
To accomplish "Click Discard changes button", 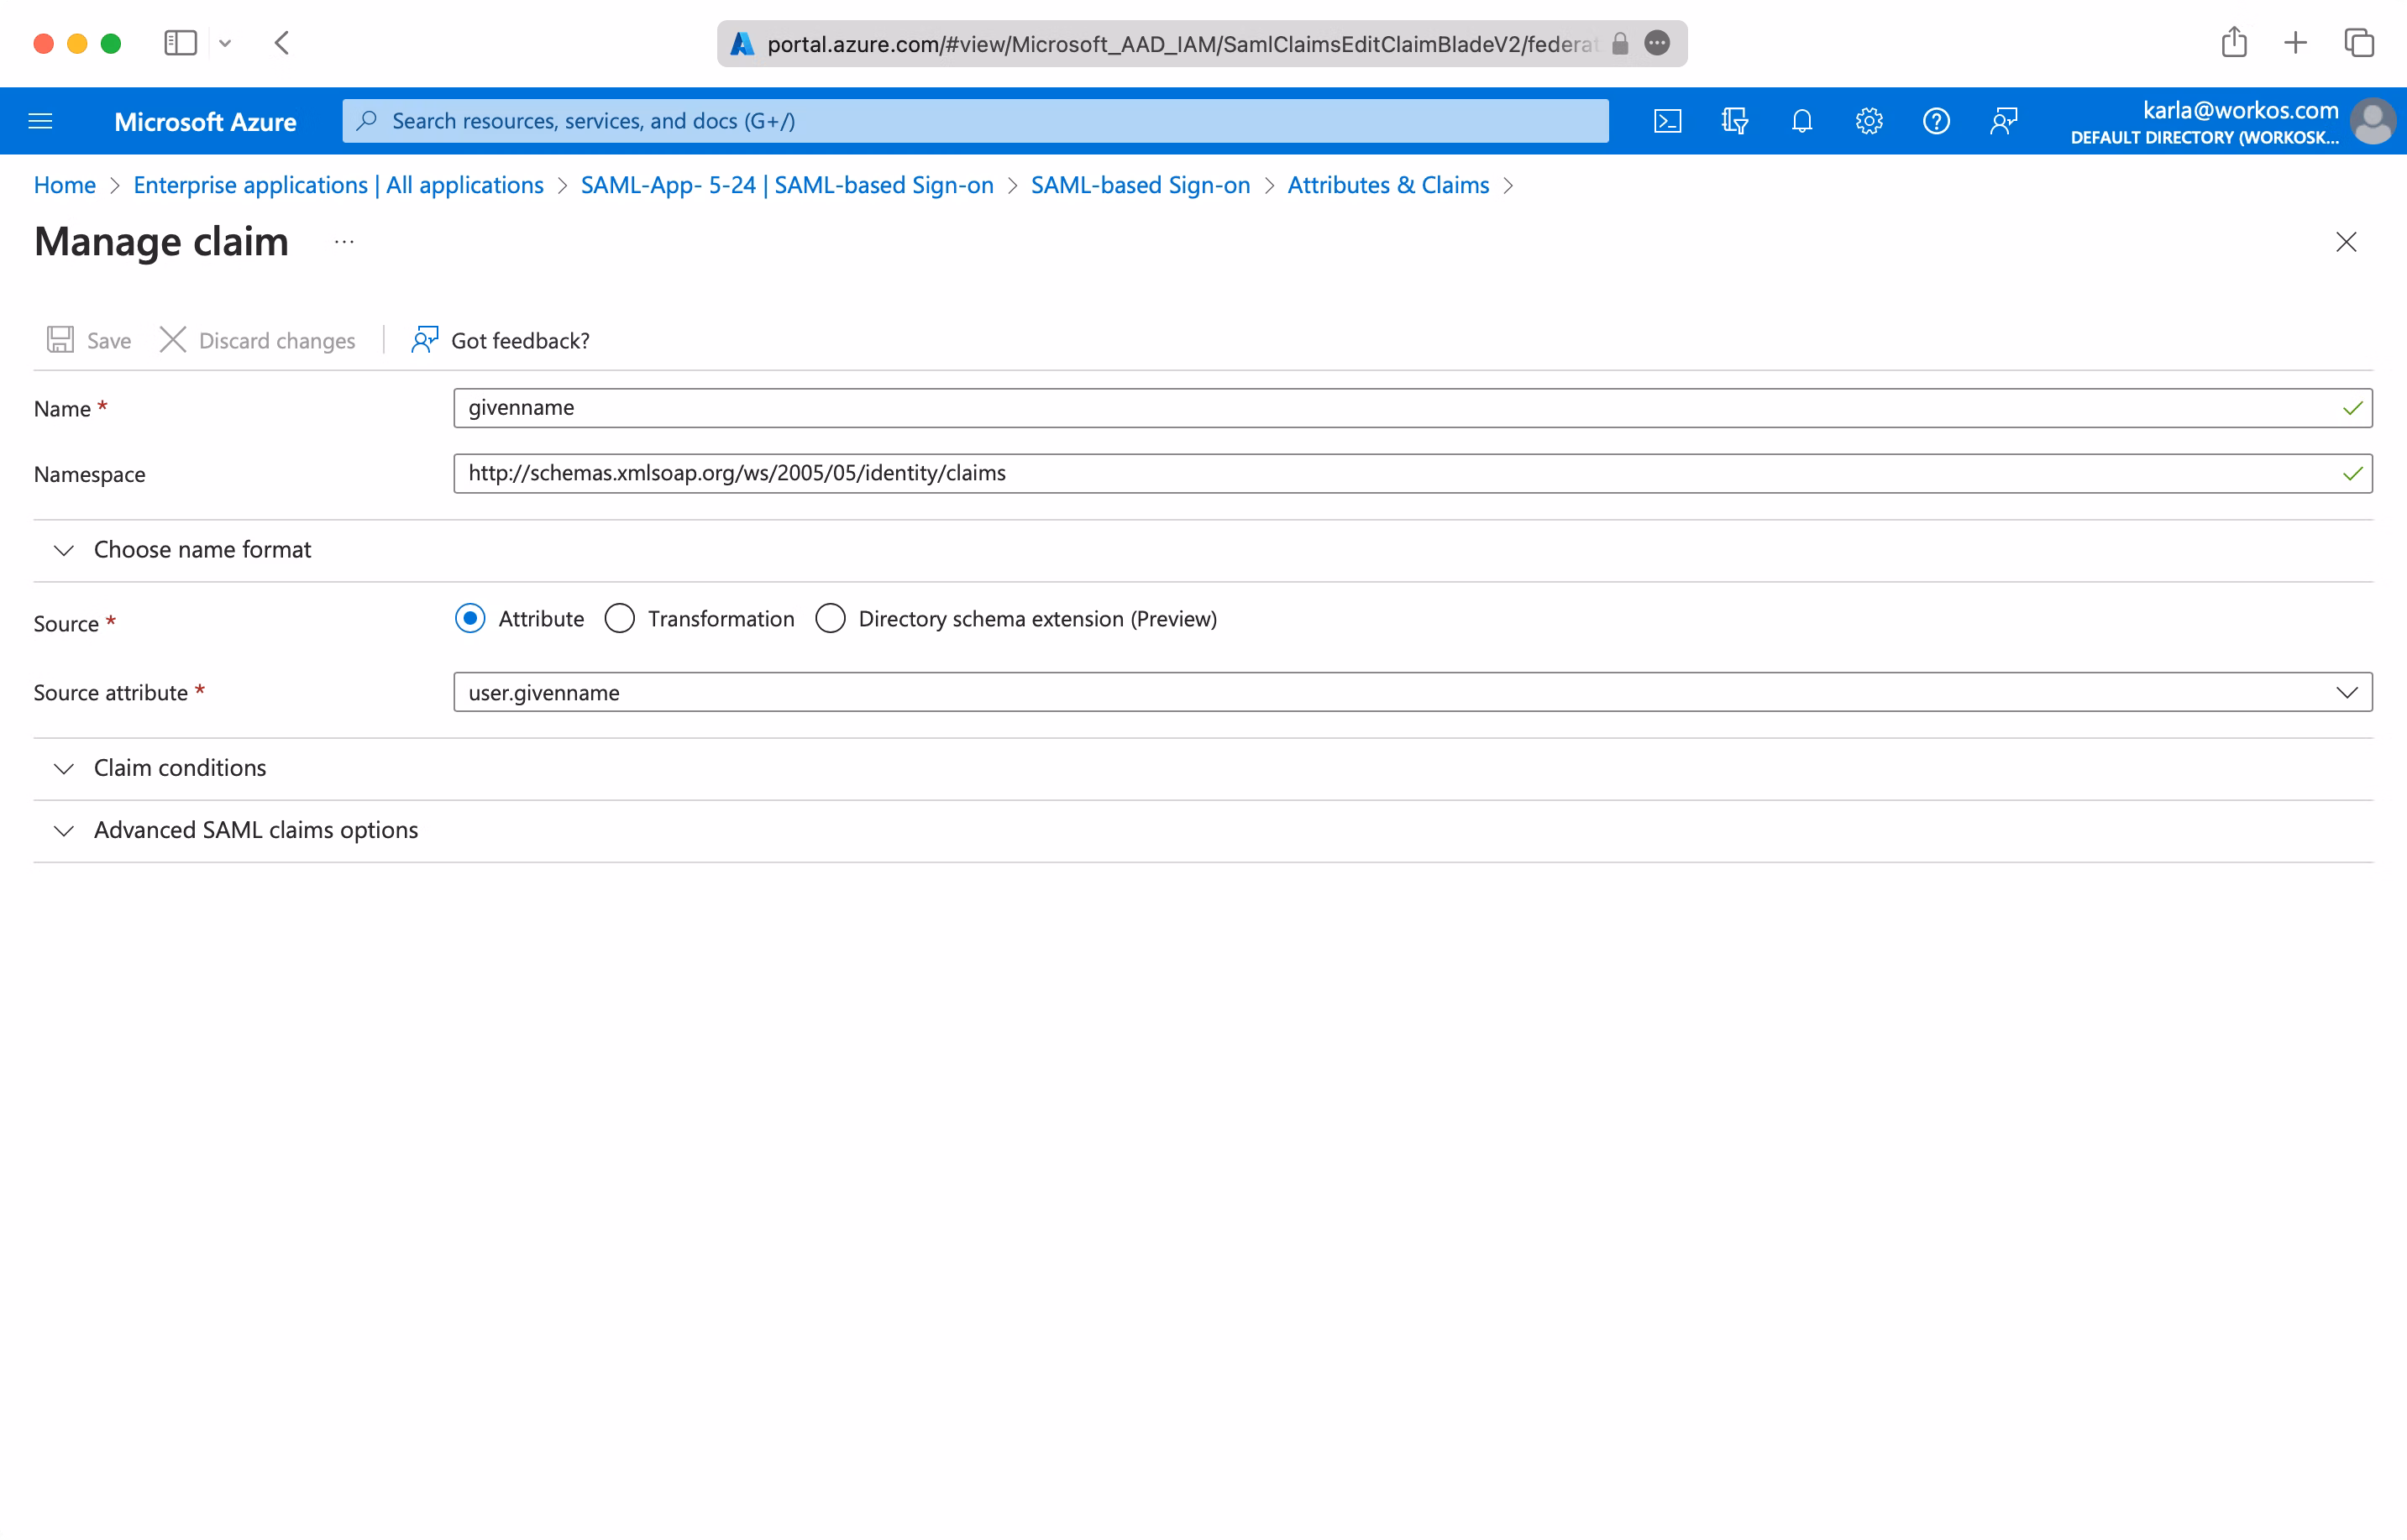I will tap(257, 340).
